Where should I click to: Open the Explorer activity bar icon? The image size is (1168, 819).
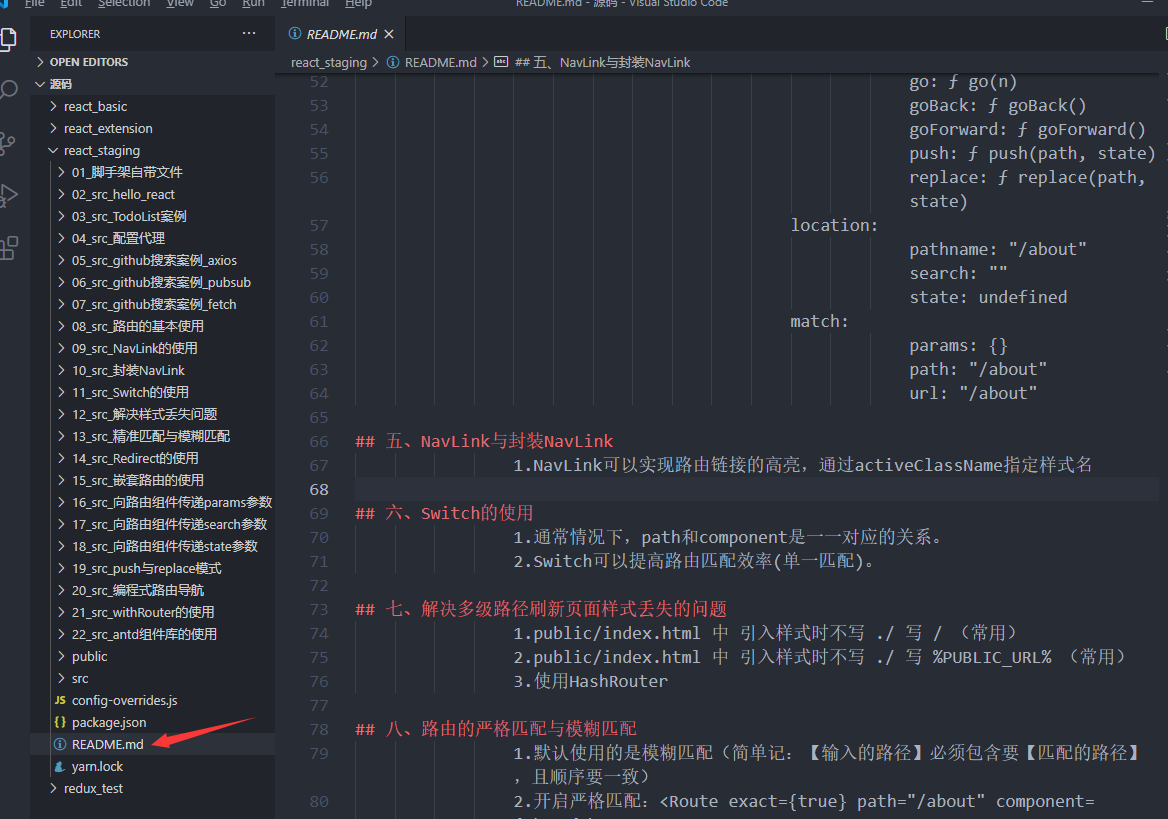tap(7, 38)
